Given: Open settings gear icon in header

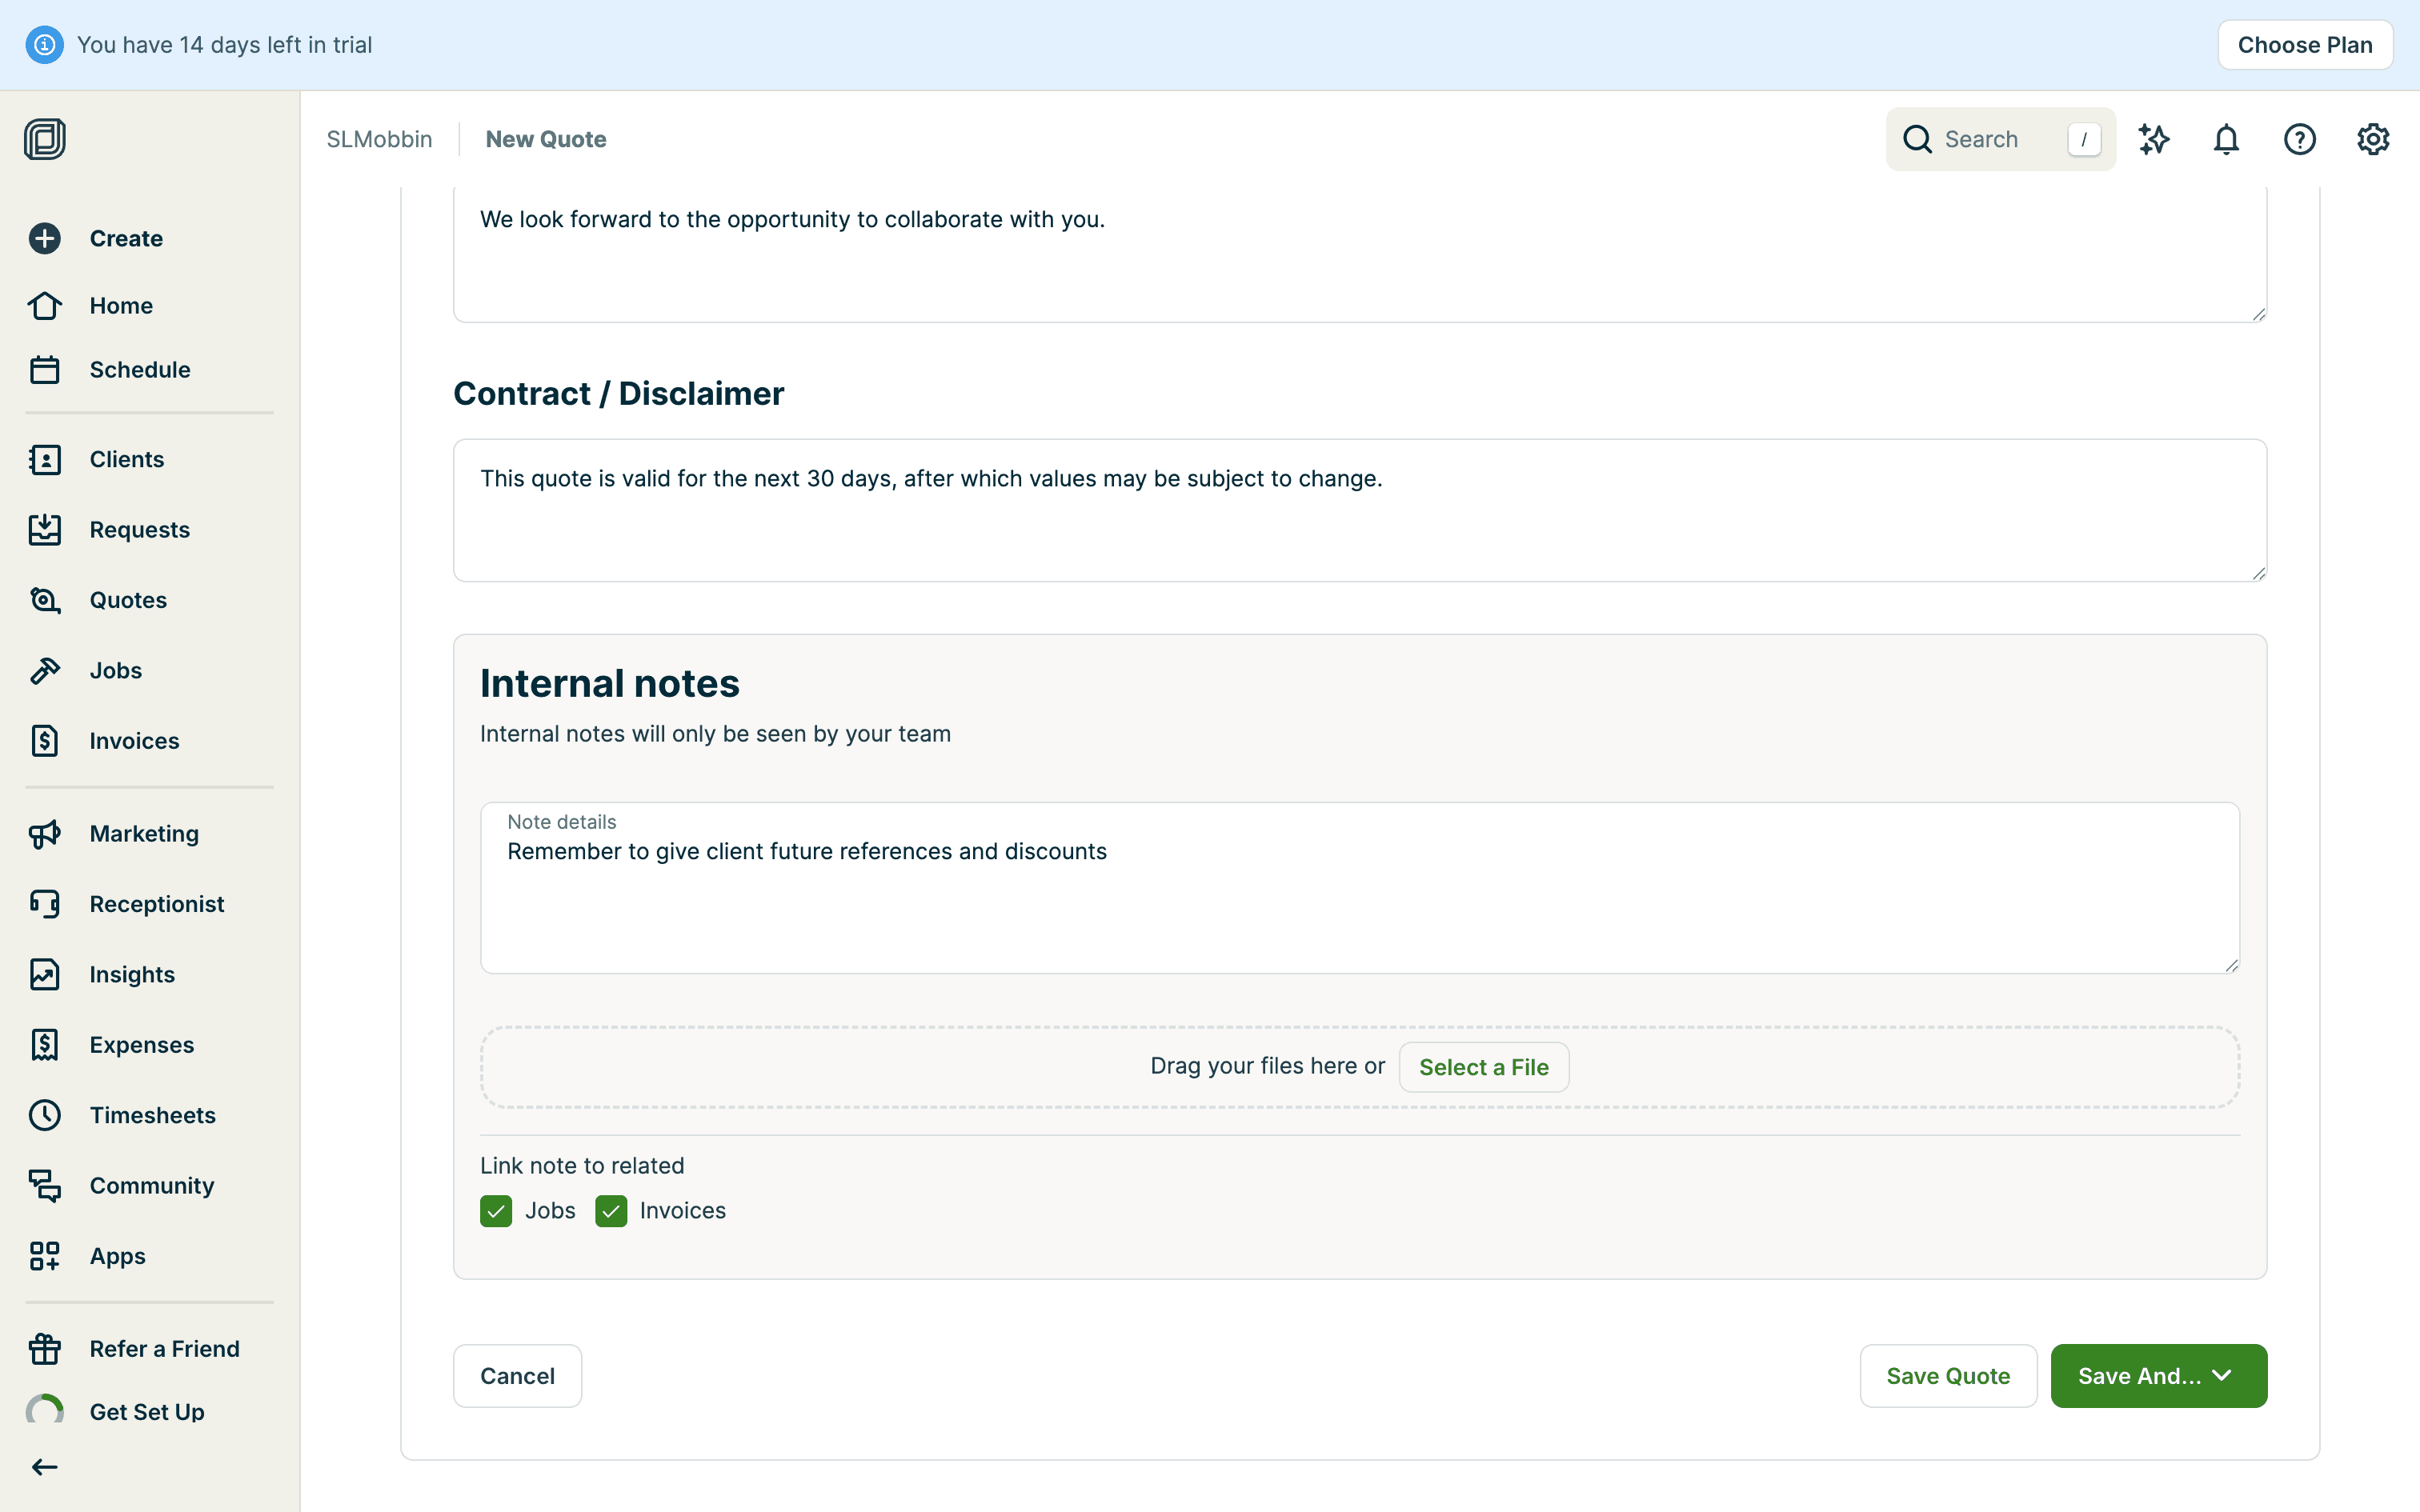Looking at the screenshot, I should point(2372,139).
